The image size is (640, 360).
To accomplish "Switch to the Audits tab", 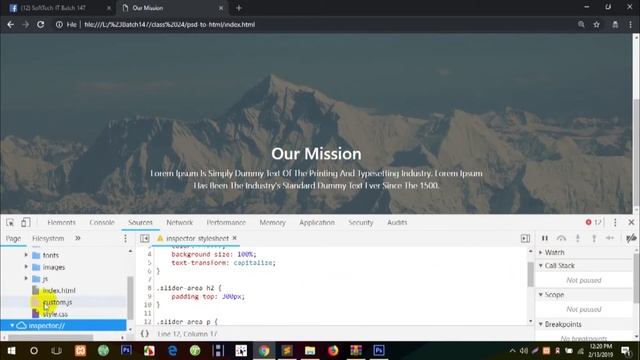I will click(397, 222).
